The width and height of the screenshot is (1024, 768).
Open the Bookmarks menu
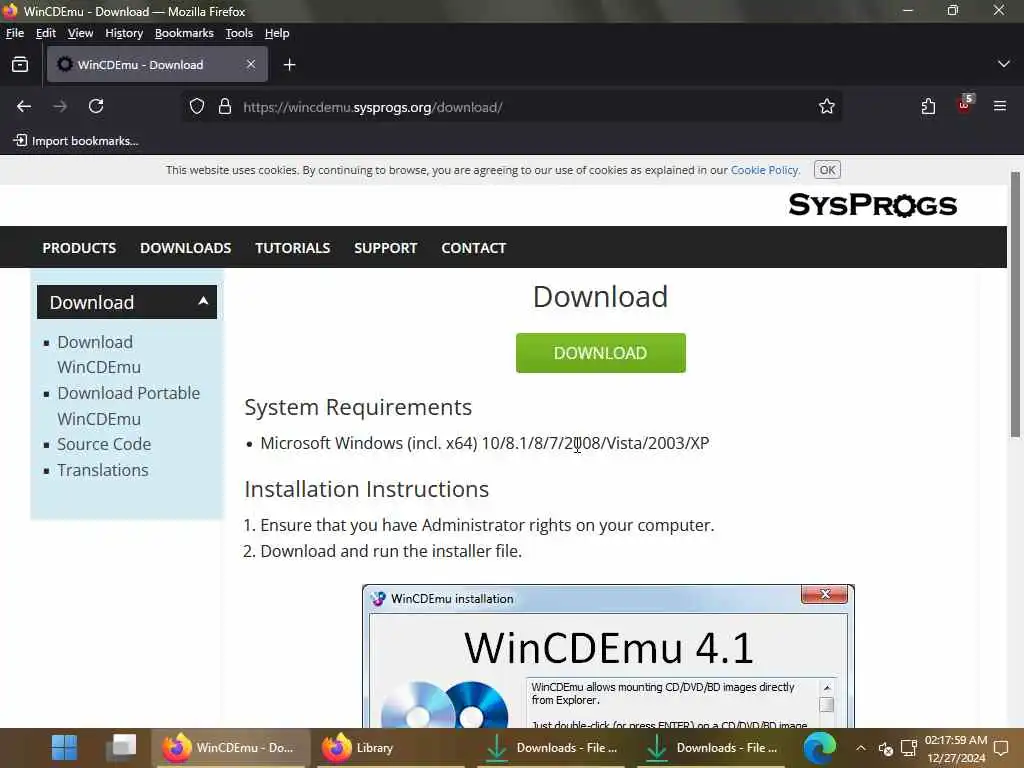(184, 33)
